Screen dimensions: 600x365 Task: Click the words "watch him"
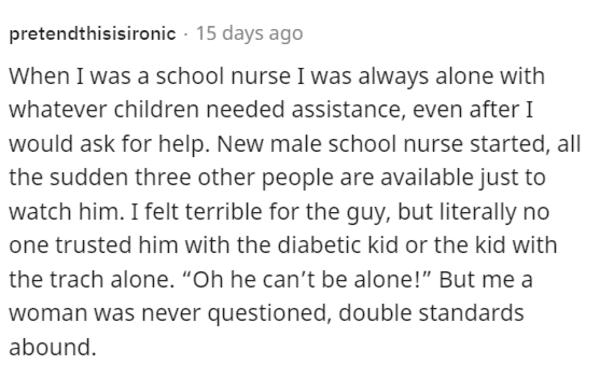64,212
